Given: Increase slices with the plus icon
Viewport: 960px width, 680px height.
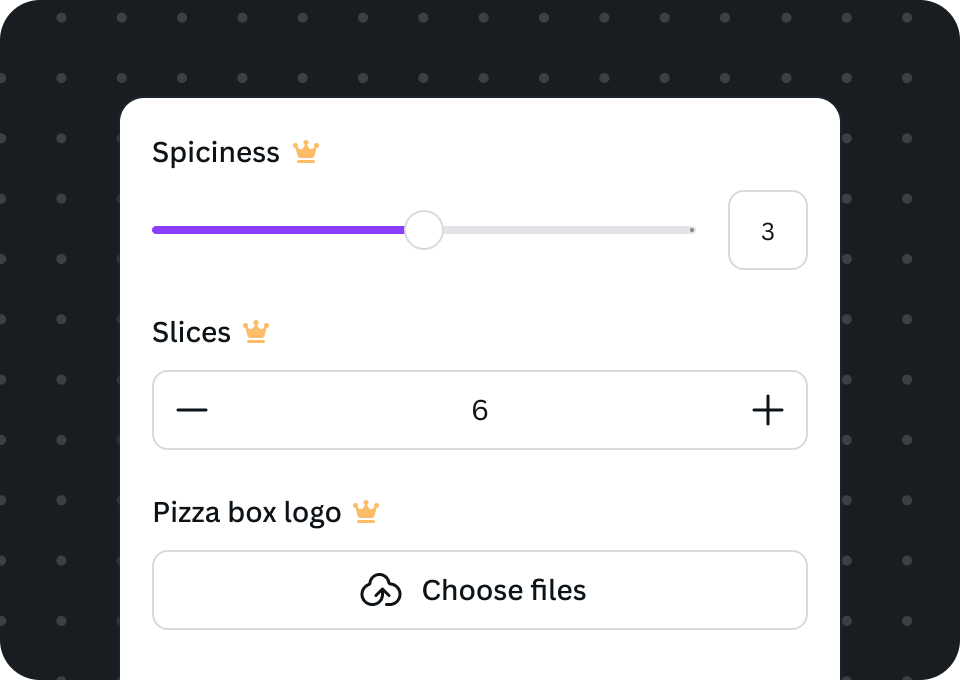Looking at the screenshot, I should pos(768,410).
